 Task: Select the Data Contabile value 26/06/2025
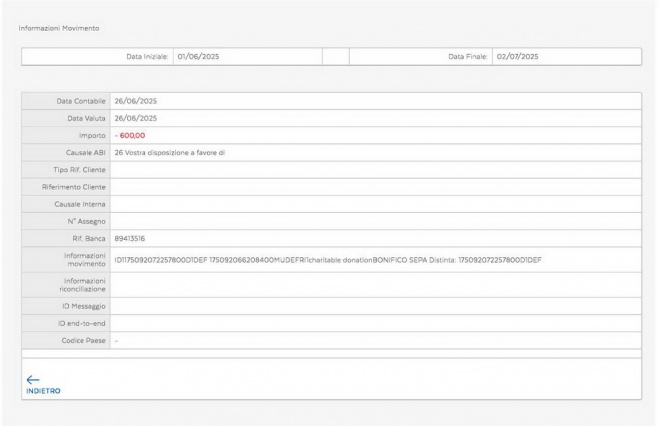(136, 101)
